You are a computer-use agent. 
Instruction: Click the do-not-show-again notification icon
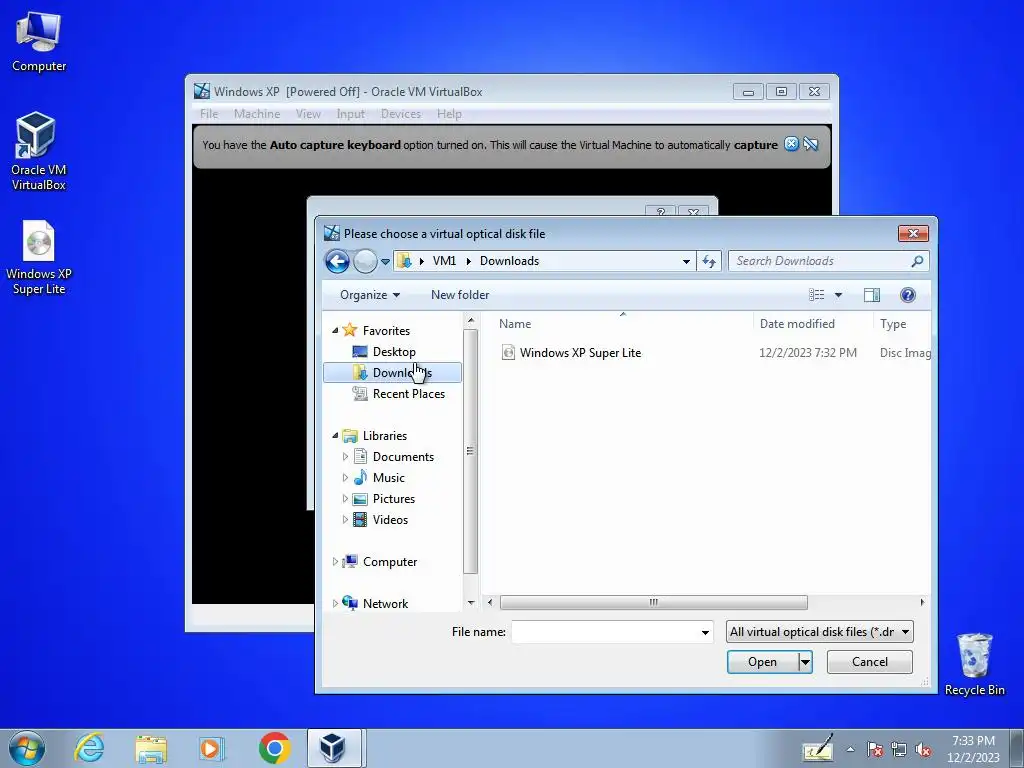[x=811, y=144]
